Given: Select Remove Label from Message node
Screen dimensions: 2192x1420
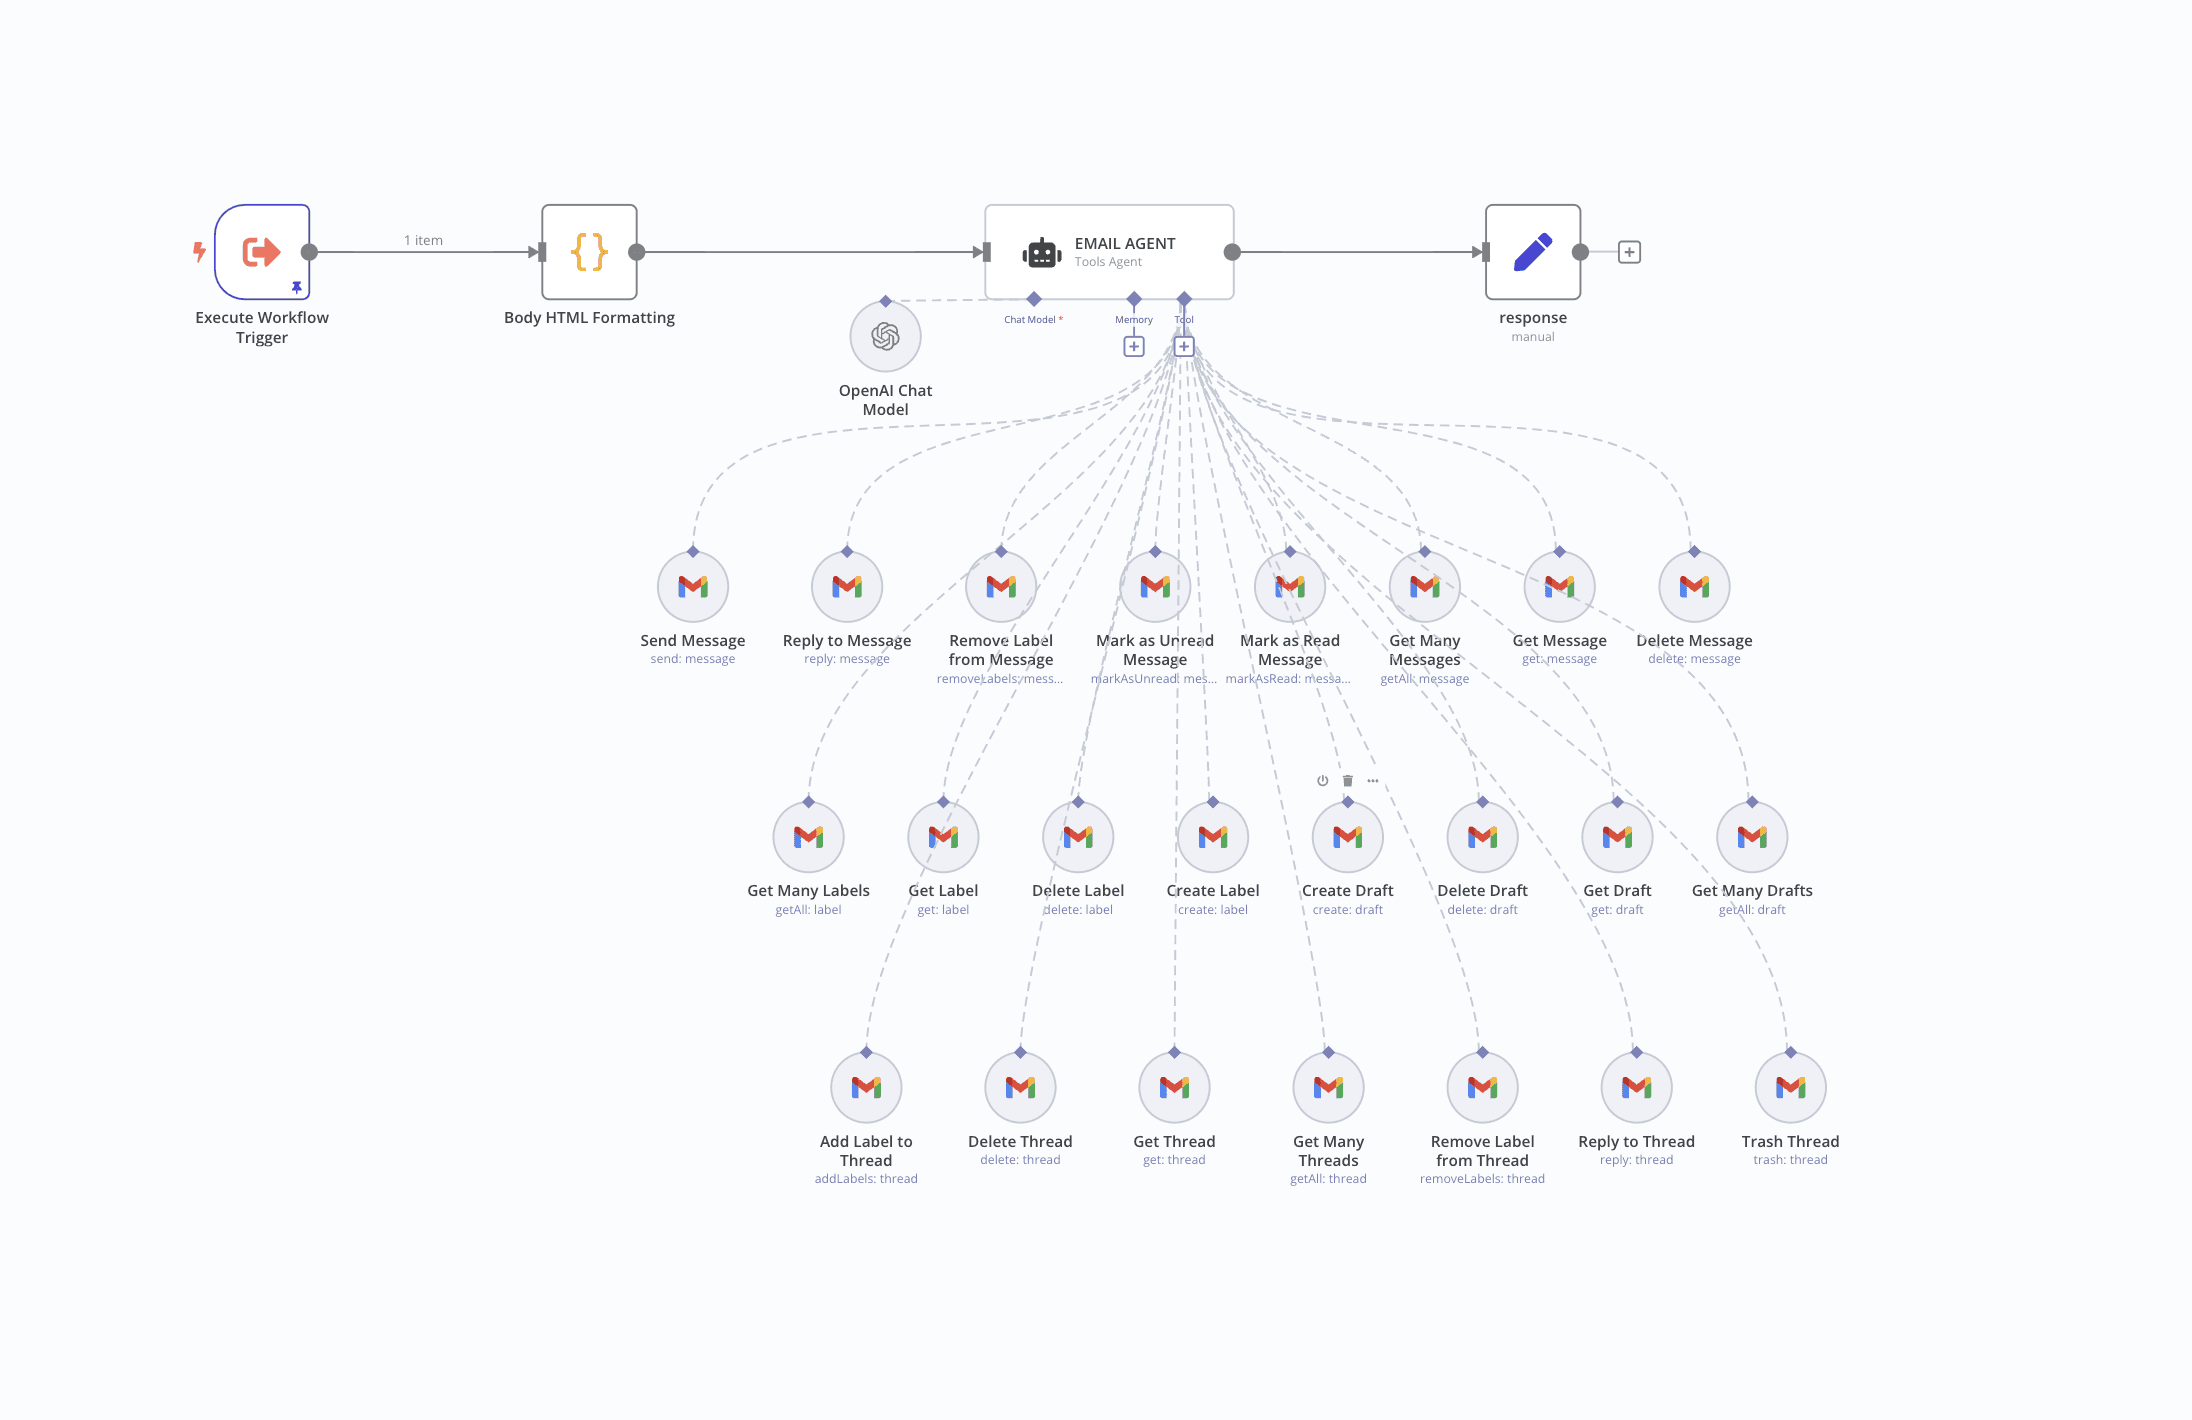Looking at the screenshot, I should click(1001, 586).
